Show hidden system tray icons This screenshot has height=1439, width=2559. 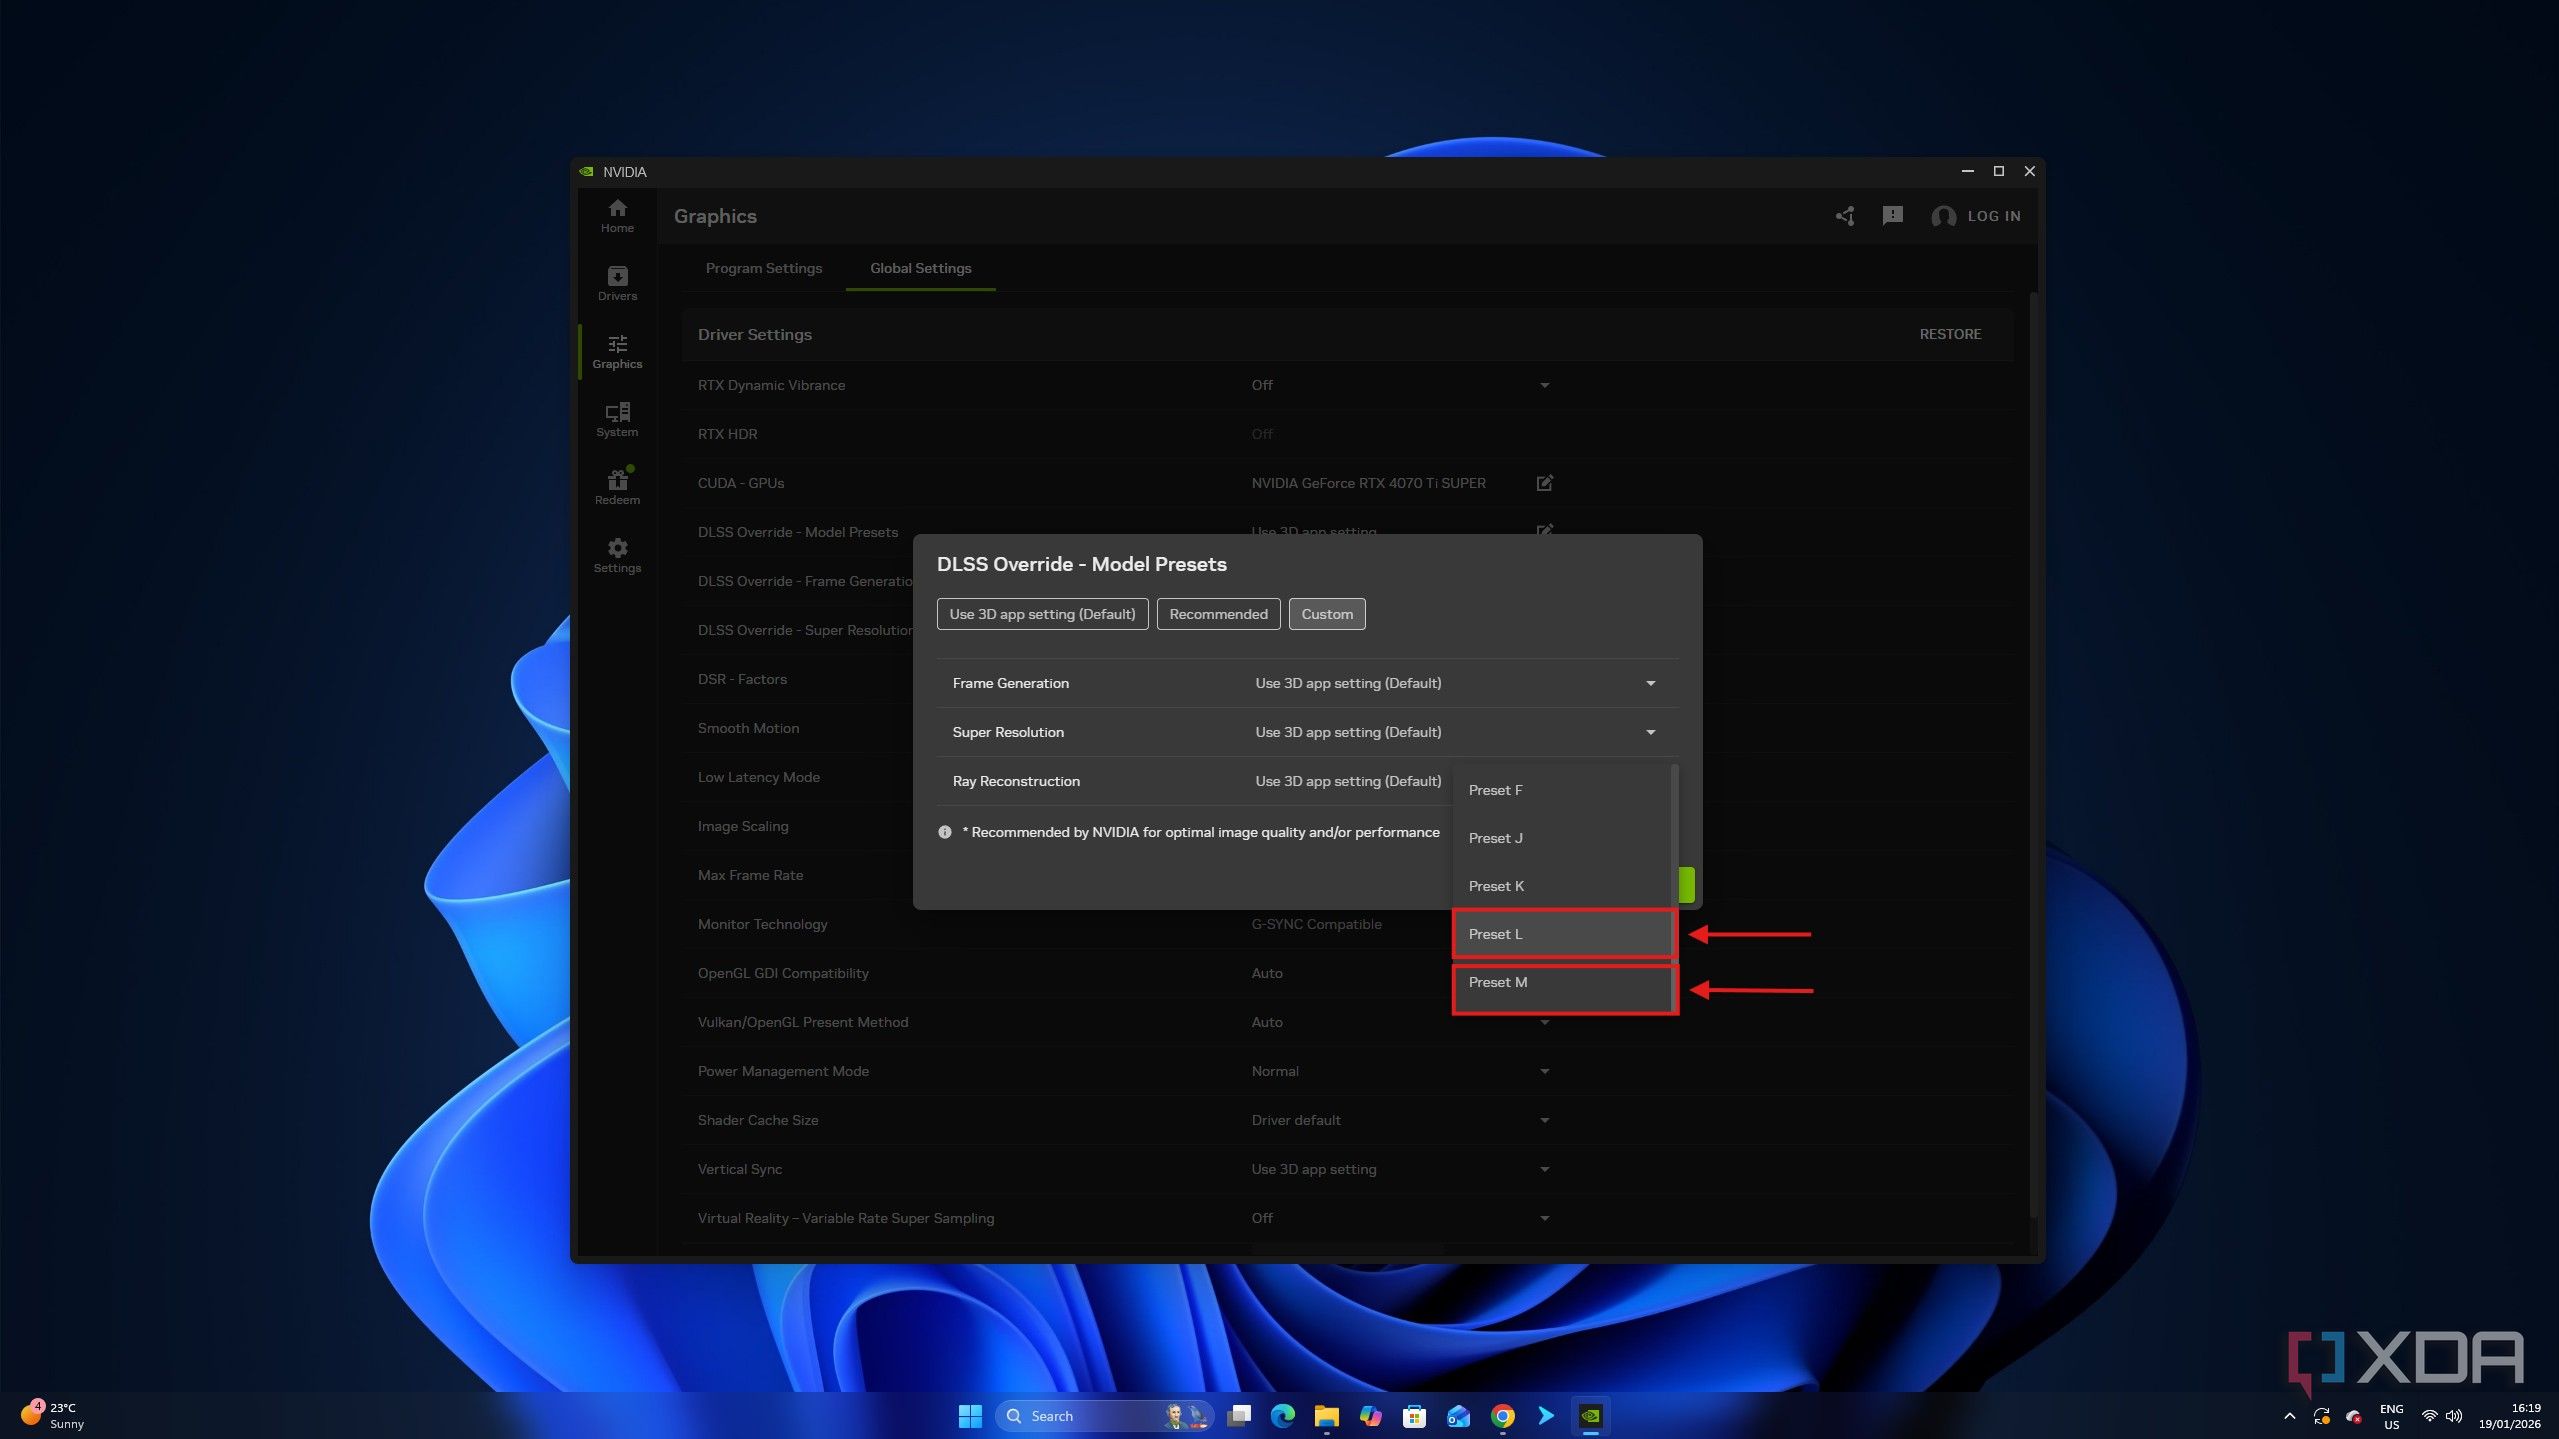[x=2290, y=1416]
